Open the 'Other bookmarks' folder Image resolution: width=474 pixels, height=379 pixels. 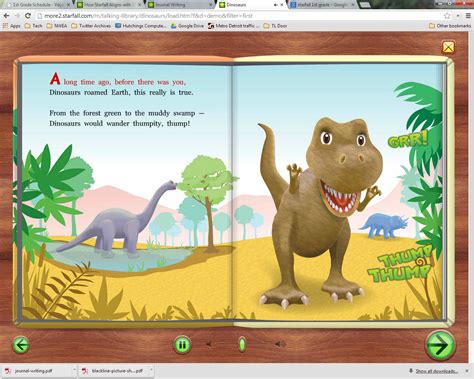pos(450,26)
